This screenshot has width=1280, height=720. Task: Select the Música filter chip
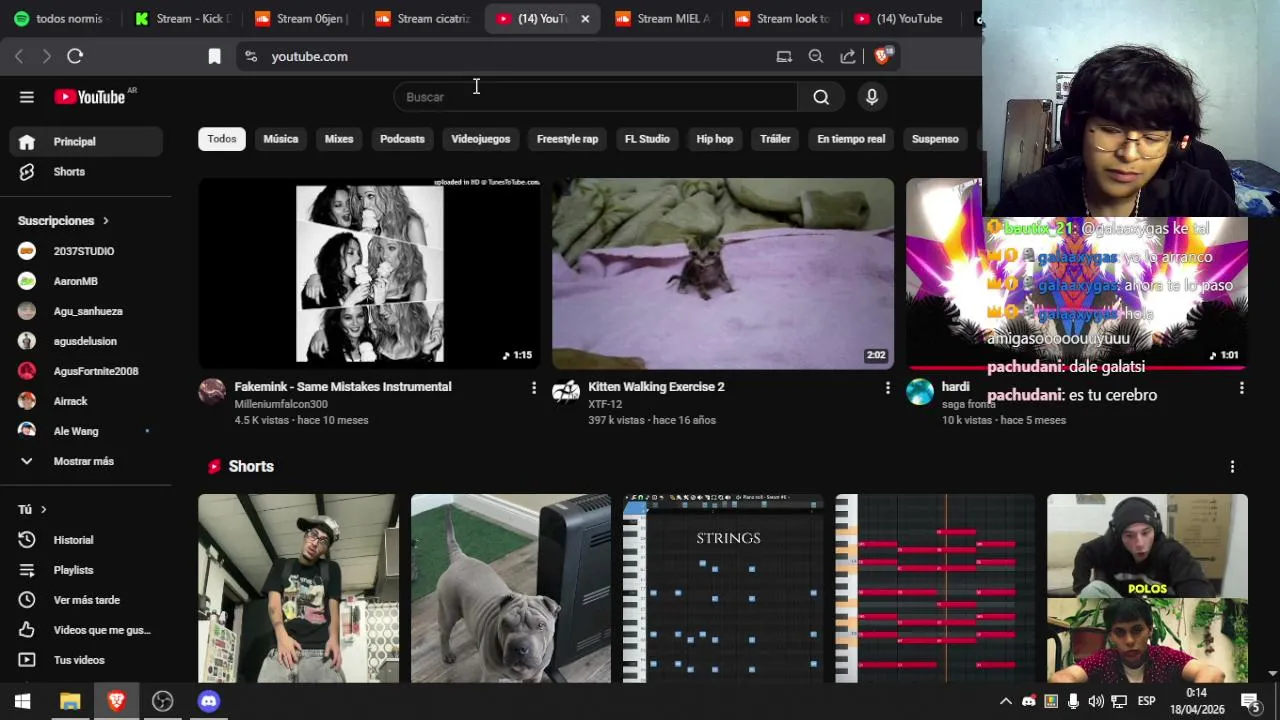tap(281, 139)
